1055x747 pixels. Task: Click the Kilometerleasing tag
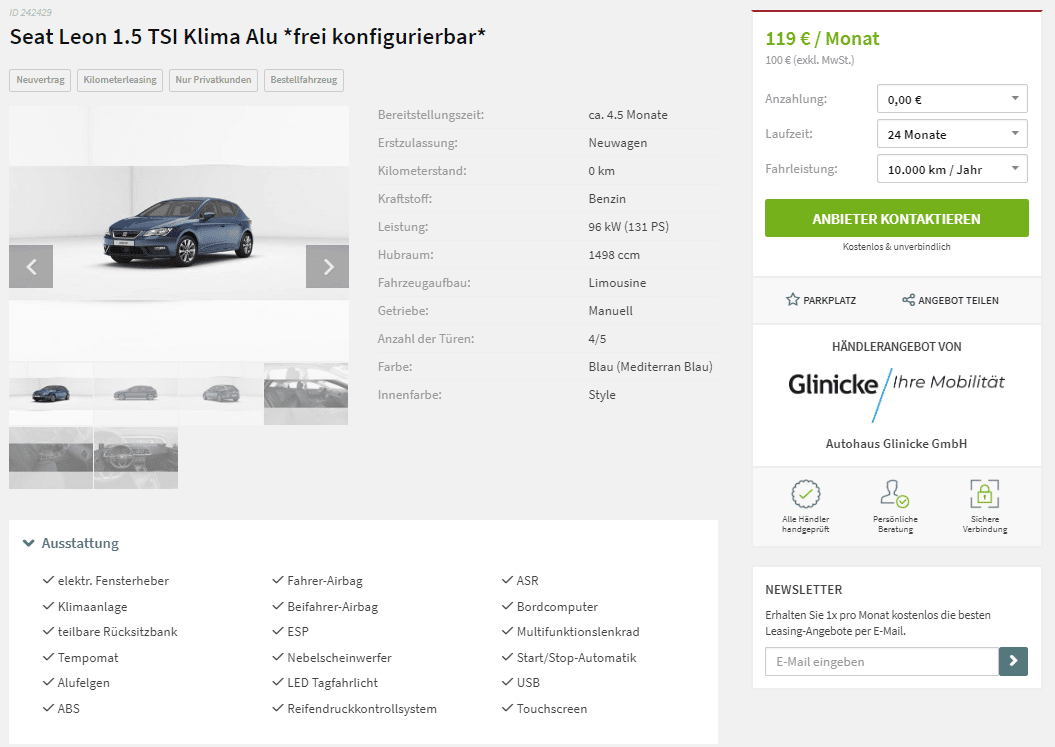(120, 80)
